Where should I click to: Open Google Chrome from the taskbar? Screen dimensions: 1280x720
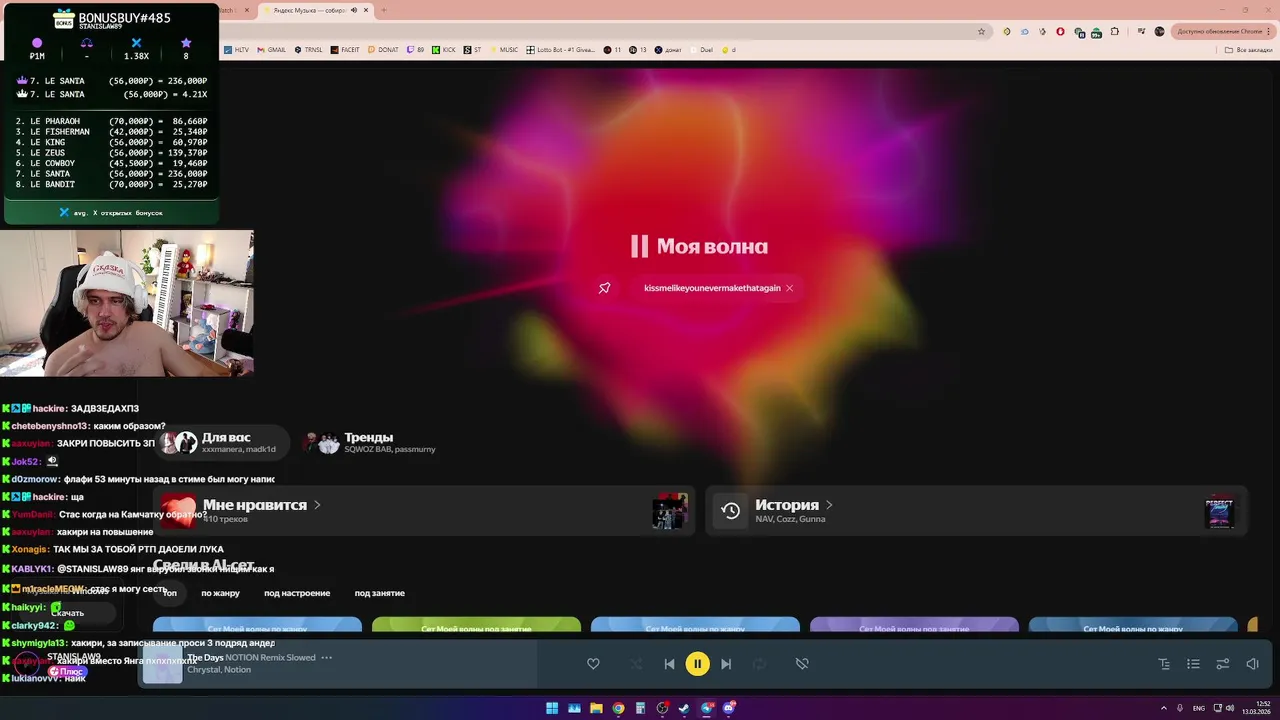[618, 708]
